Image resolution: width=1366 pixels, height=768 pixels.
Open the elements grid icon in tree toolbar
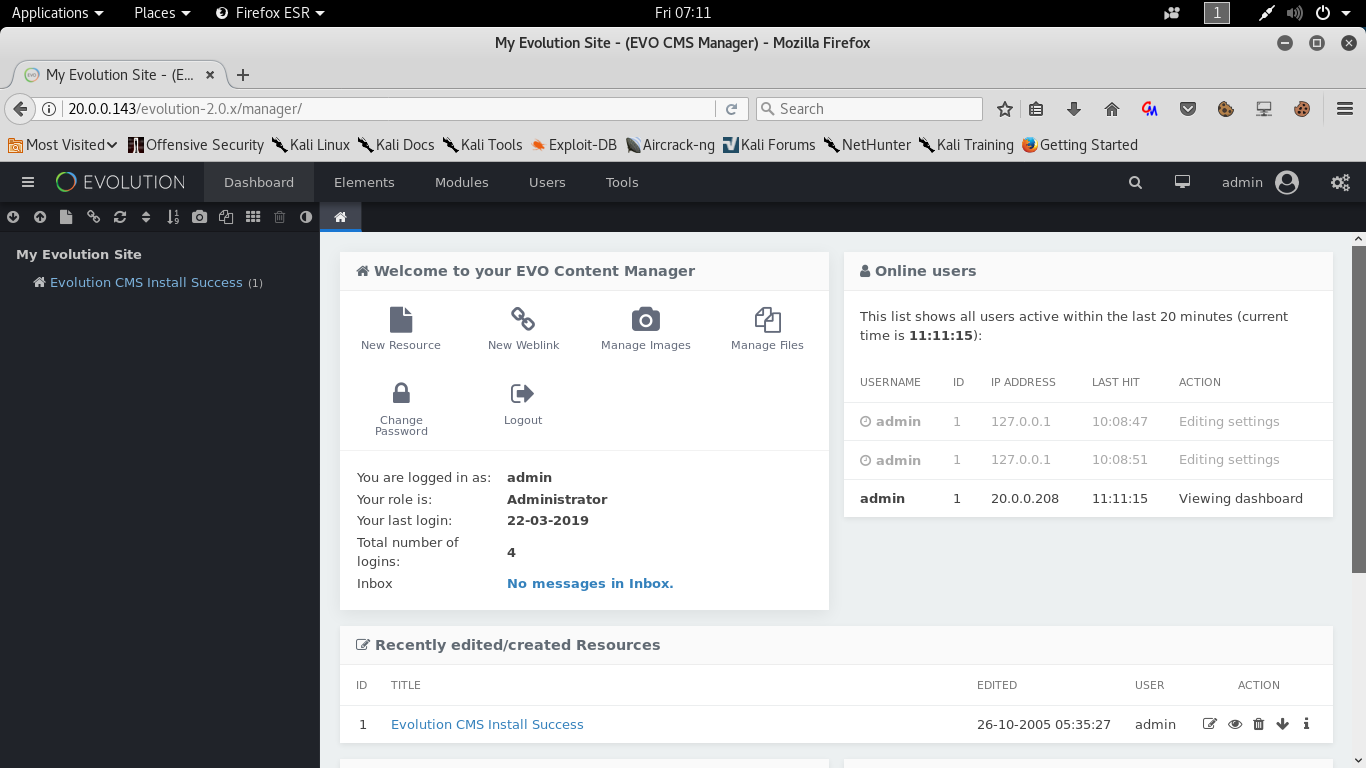point(253,217)
